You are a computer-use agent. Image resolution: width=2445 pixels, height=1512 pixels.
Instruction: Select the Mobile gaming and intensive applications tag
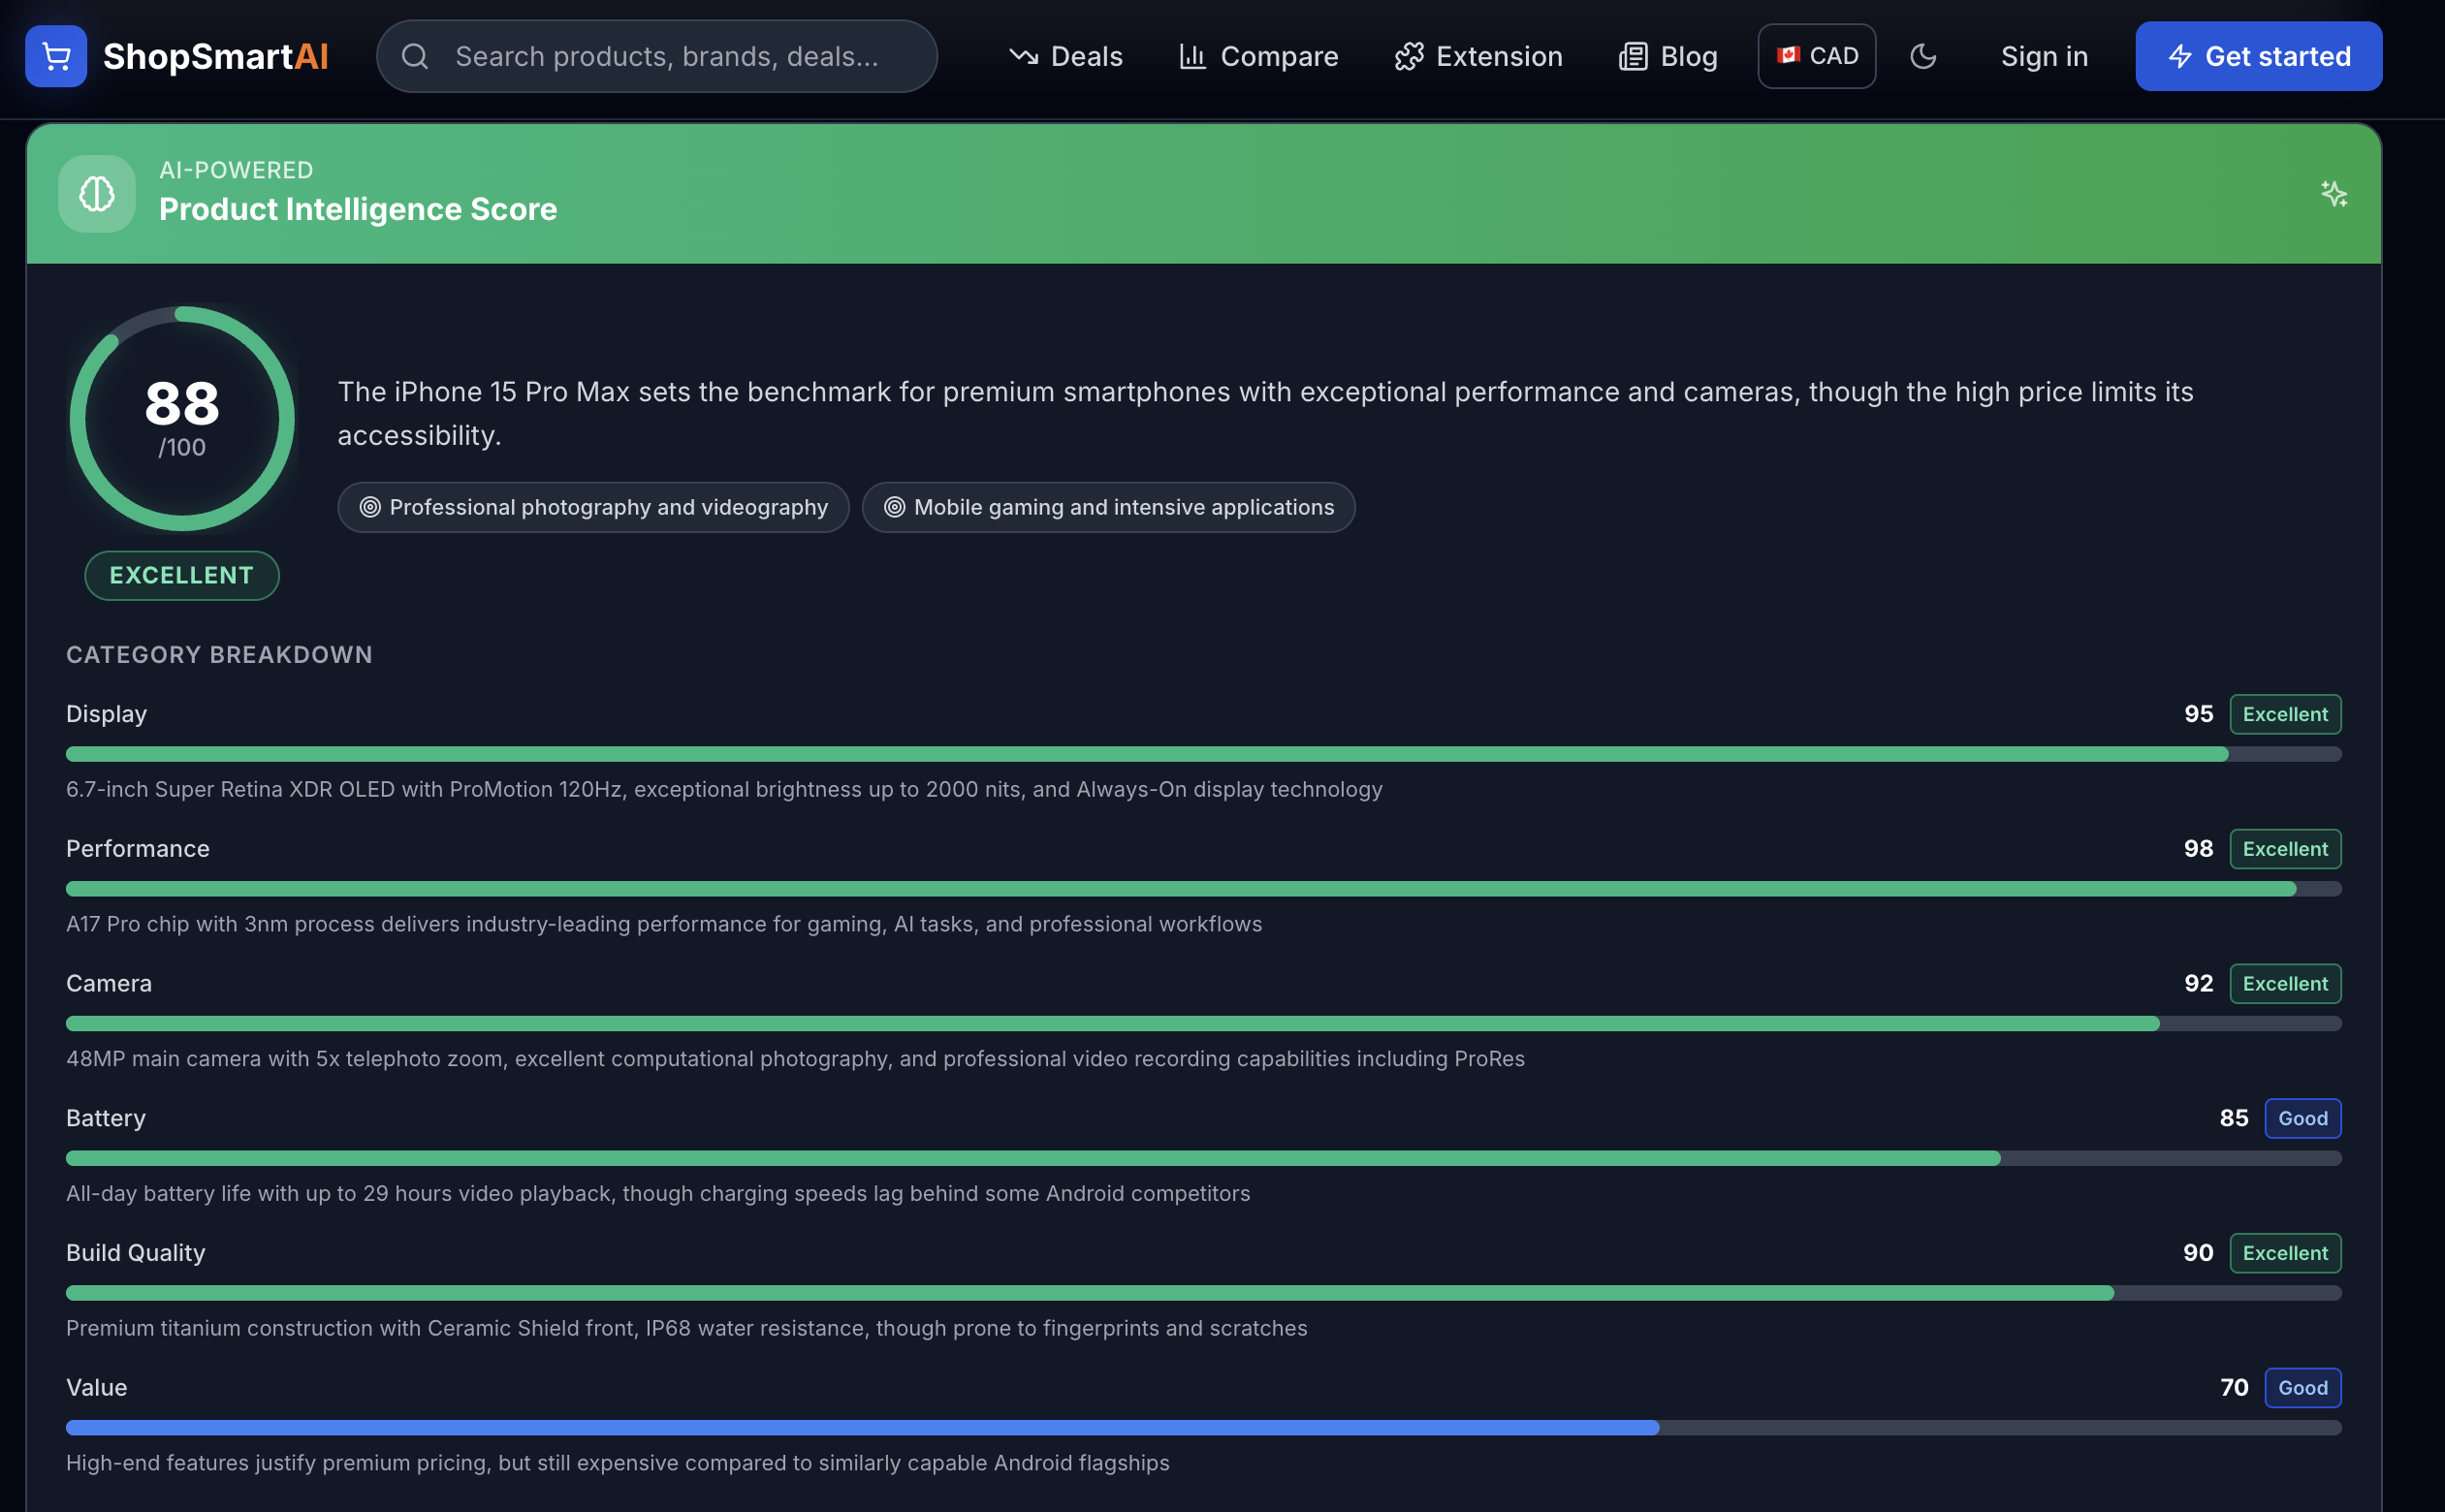click(1108, 507)
